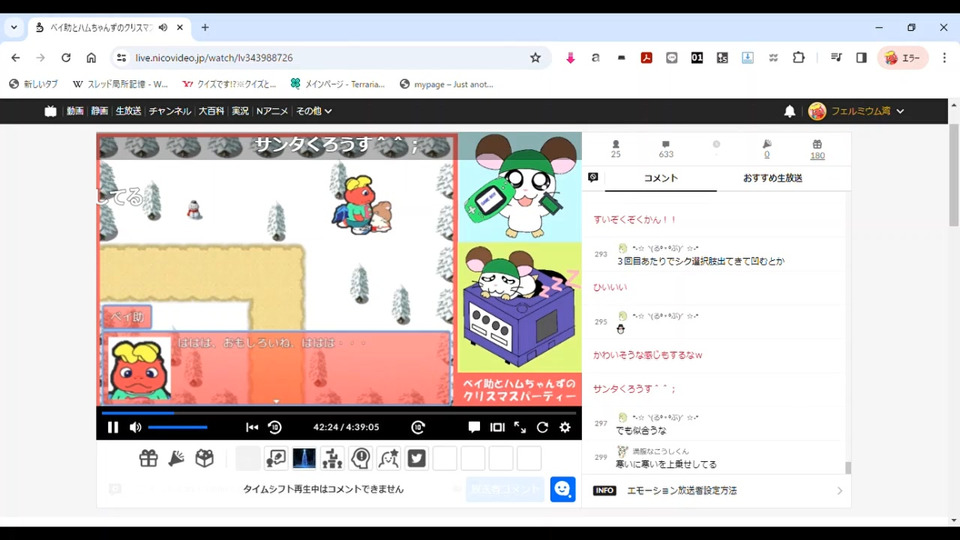This screenshot has width=960, height=540.
Task: Open the Chrome three-dot menu
Action: (945, 58)
